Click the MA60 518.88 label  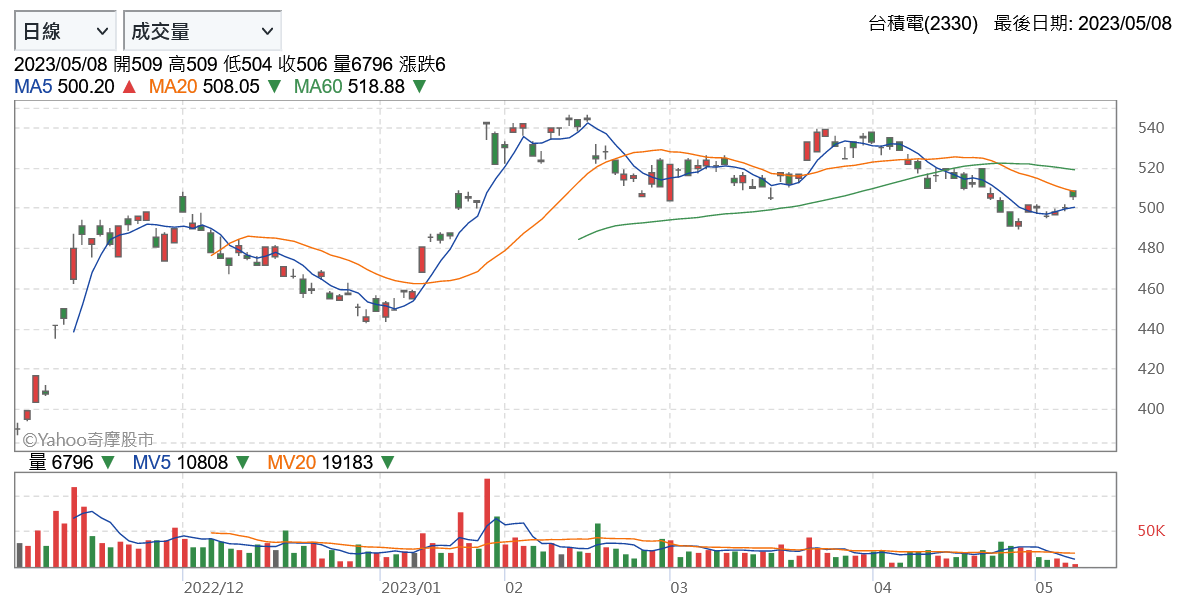(x=349, y=87)
